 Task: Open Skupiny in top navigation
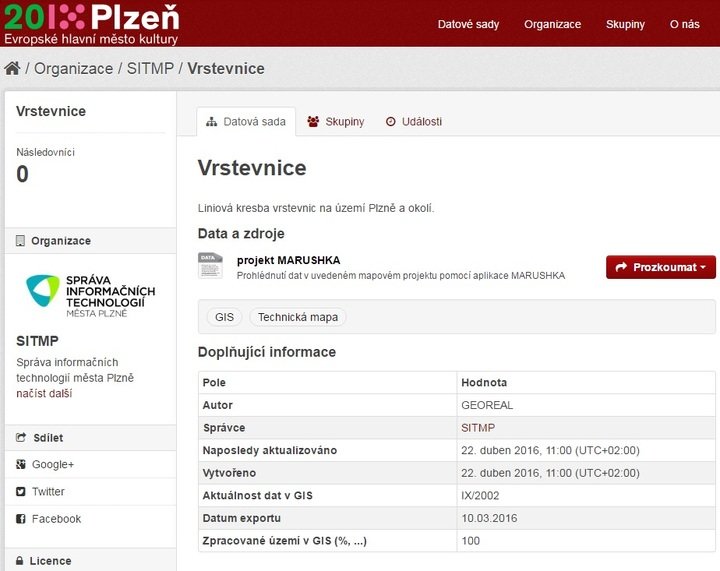click(x=625, y=24)
